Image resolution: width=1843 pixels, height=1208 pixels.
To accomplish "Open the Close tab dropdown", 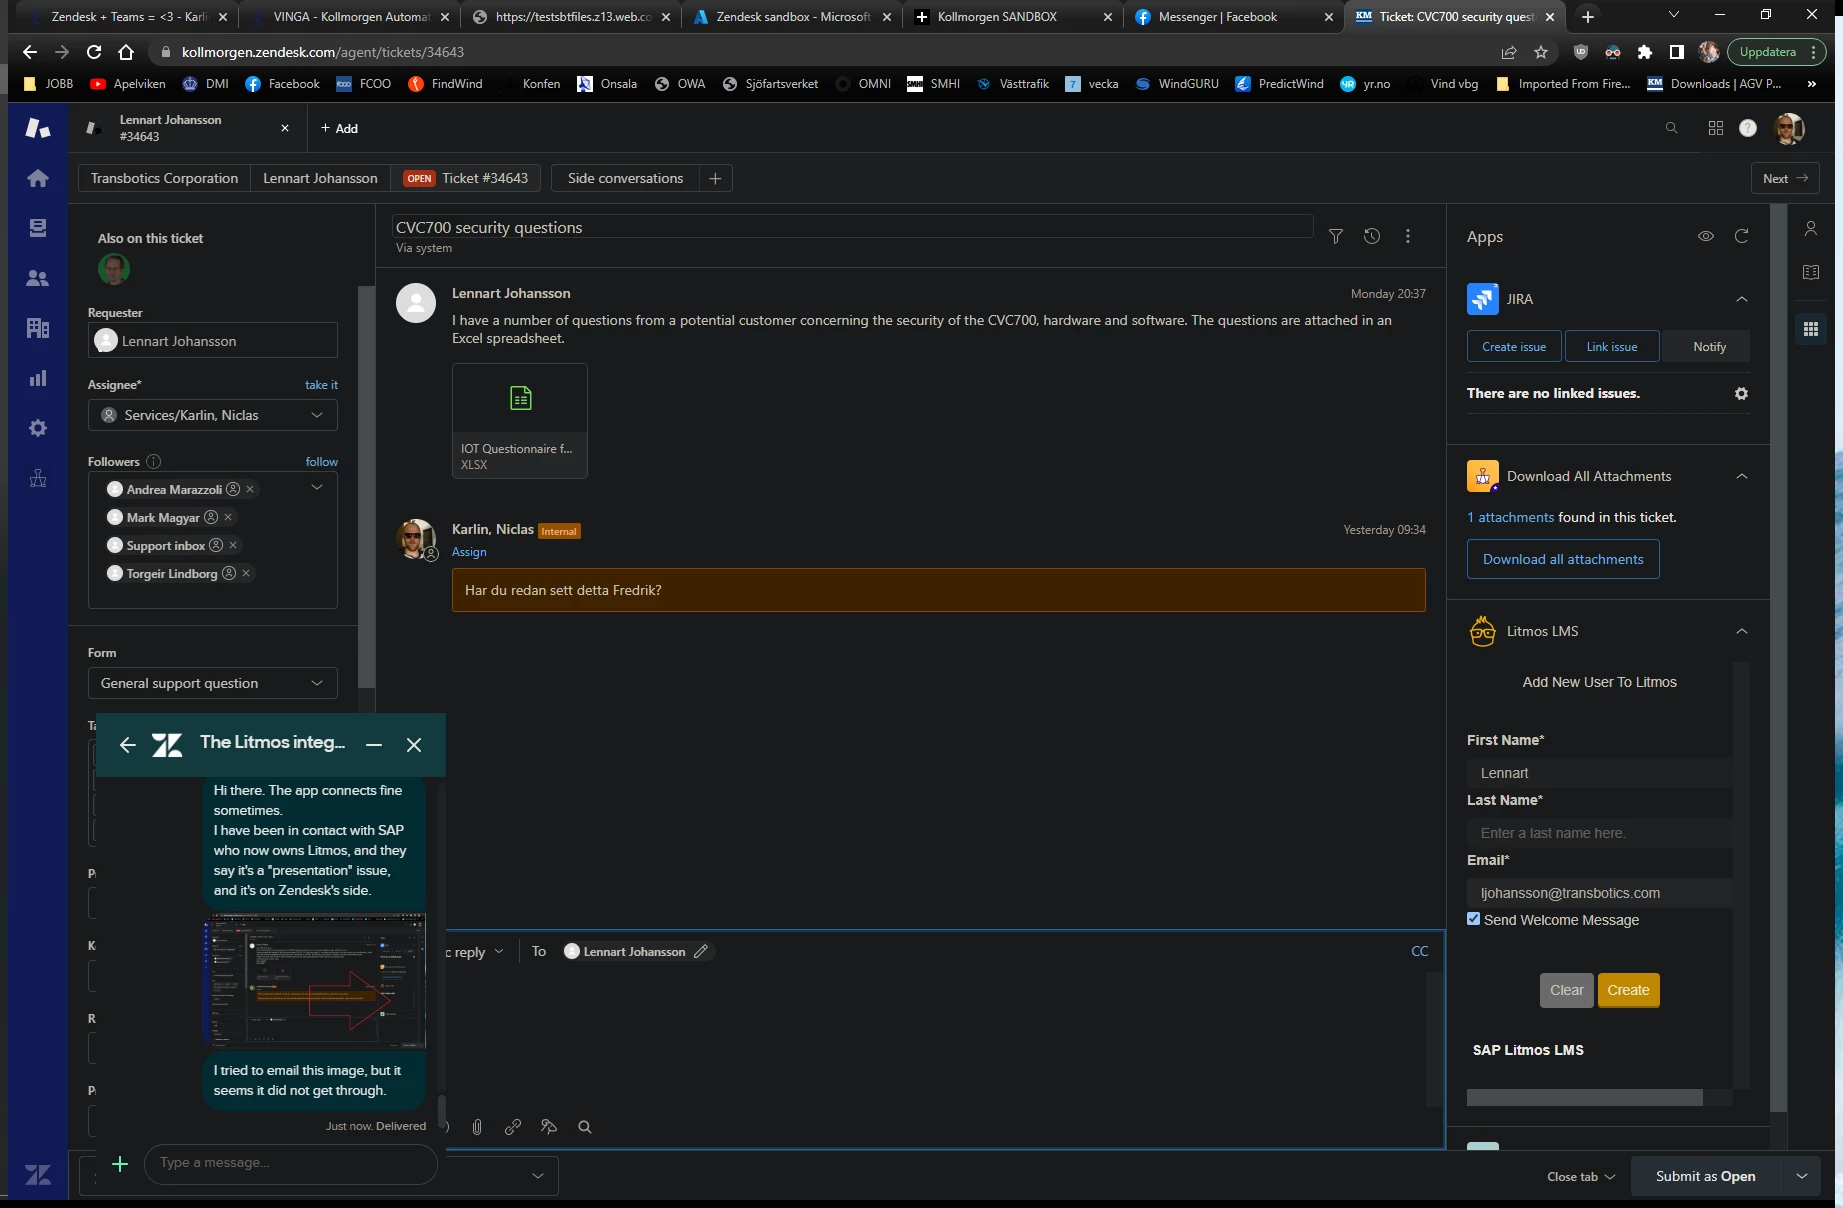I will click(x=1581, y=1176).
